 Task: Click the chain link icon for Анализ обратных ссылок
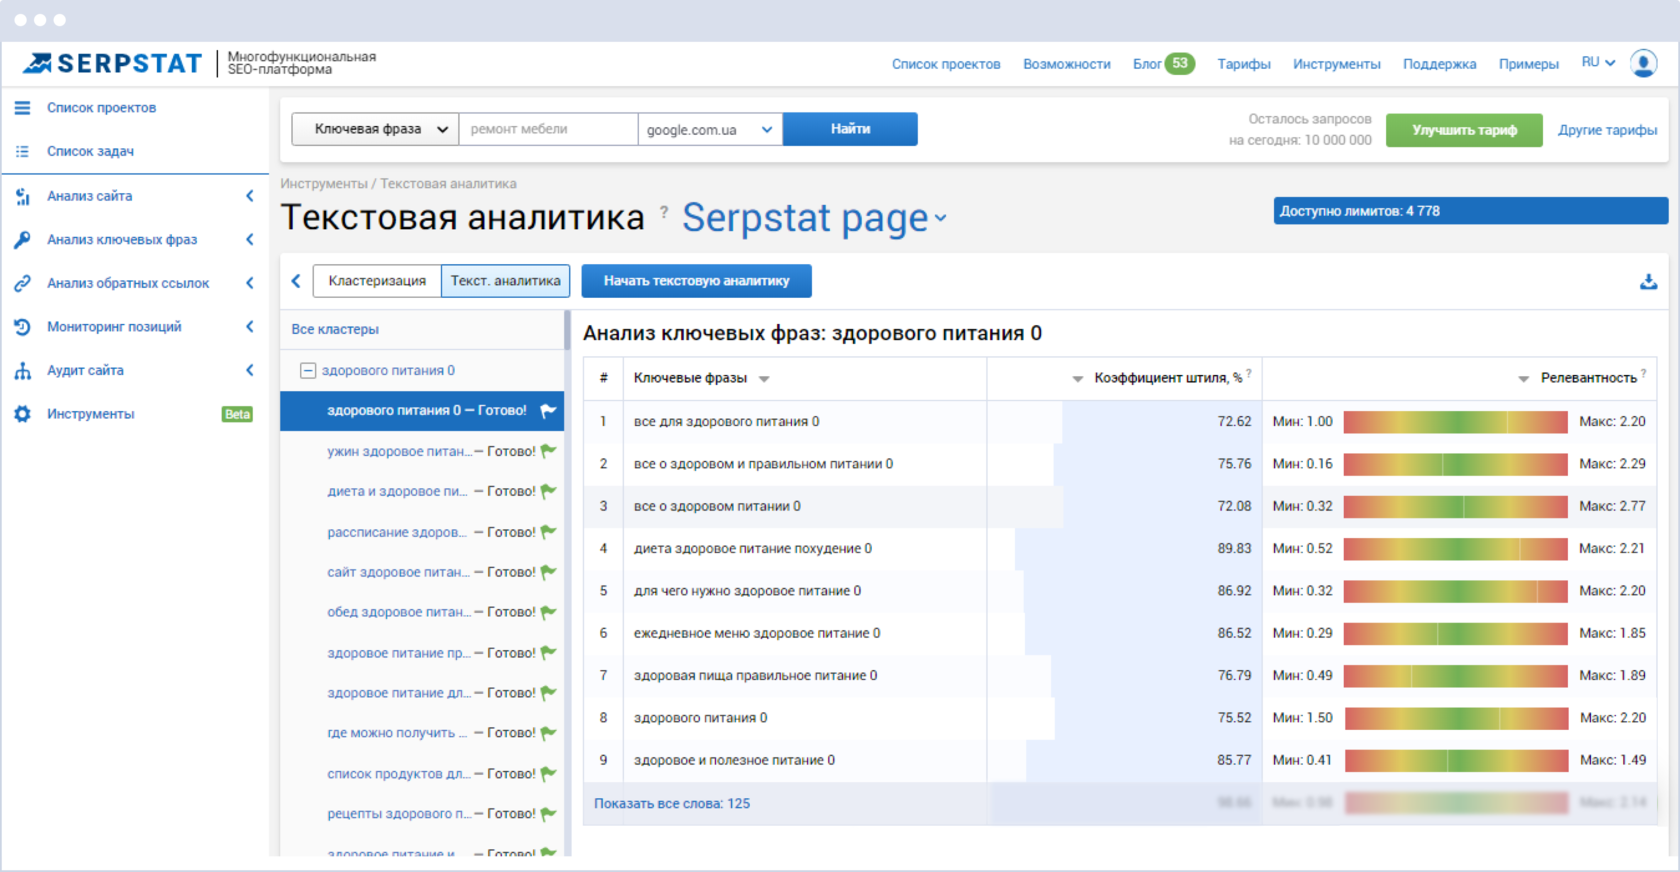click(x=22, y=283)
